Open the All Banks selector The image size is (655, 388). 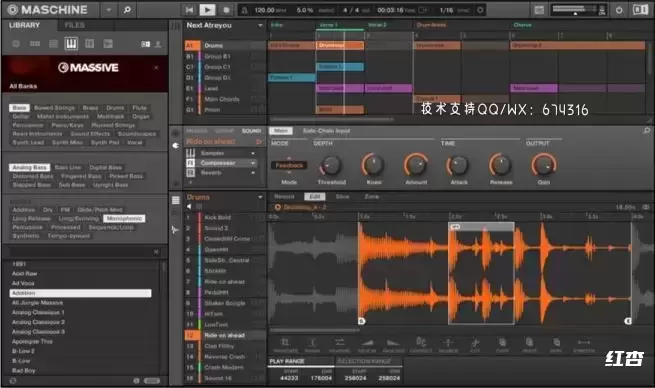23,86
